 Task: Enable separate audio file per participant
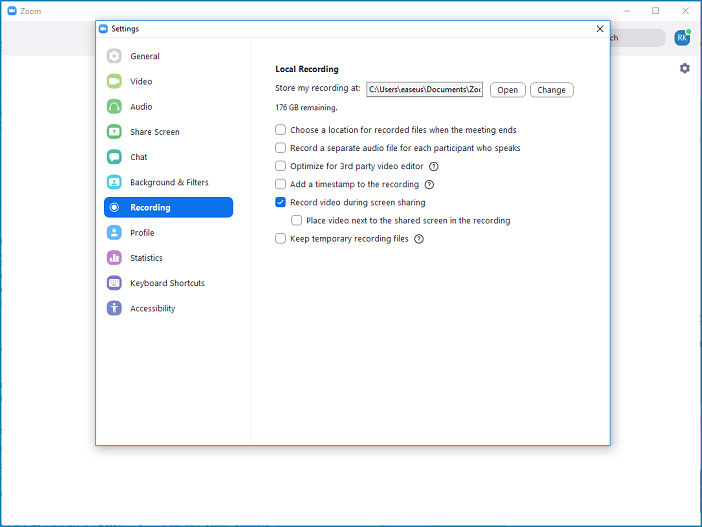(x=281, y=148)
